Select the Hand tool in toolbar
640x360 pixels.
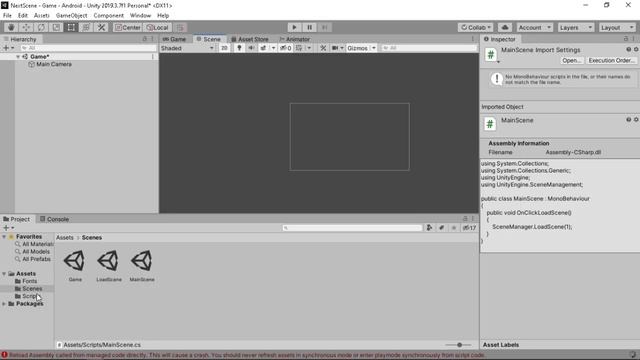(11, 27)
